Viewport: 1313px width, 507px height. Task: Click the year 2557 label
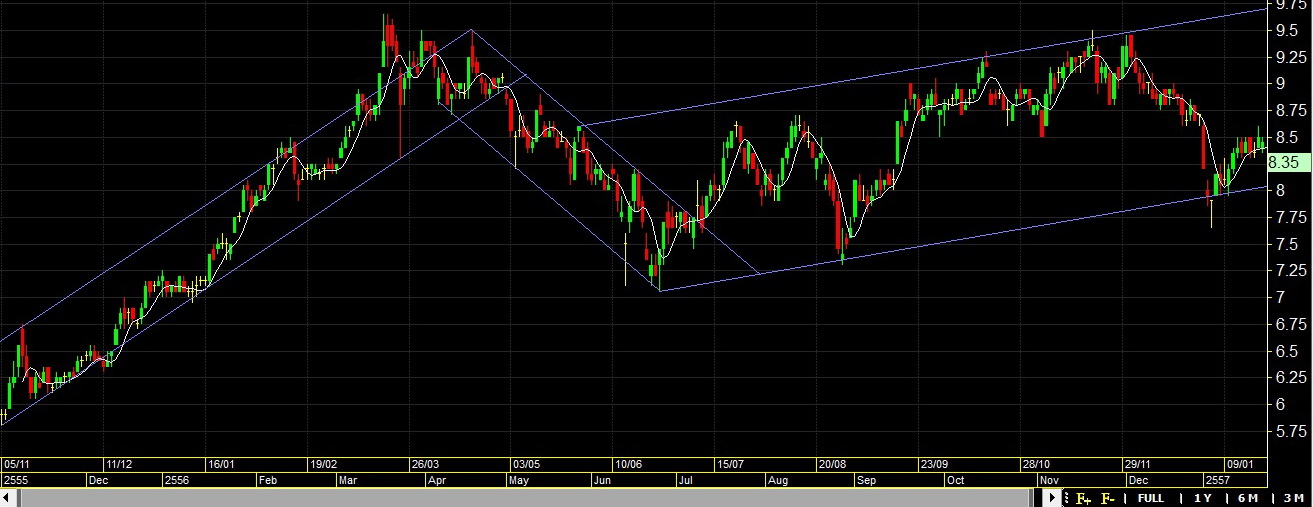(1217, 481)
